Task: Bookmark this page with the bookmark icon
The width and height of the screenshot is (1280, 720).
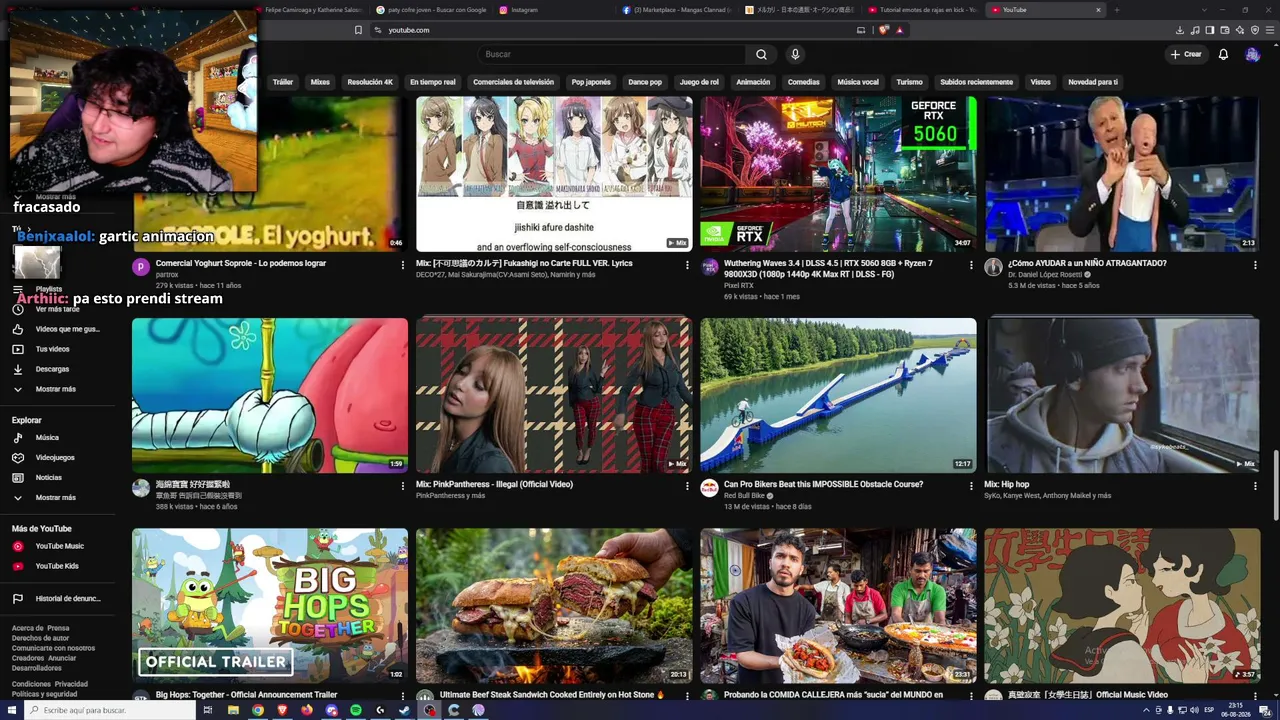Action: point(358,30)
